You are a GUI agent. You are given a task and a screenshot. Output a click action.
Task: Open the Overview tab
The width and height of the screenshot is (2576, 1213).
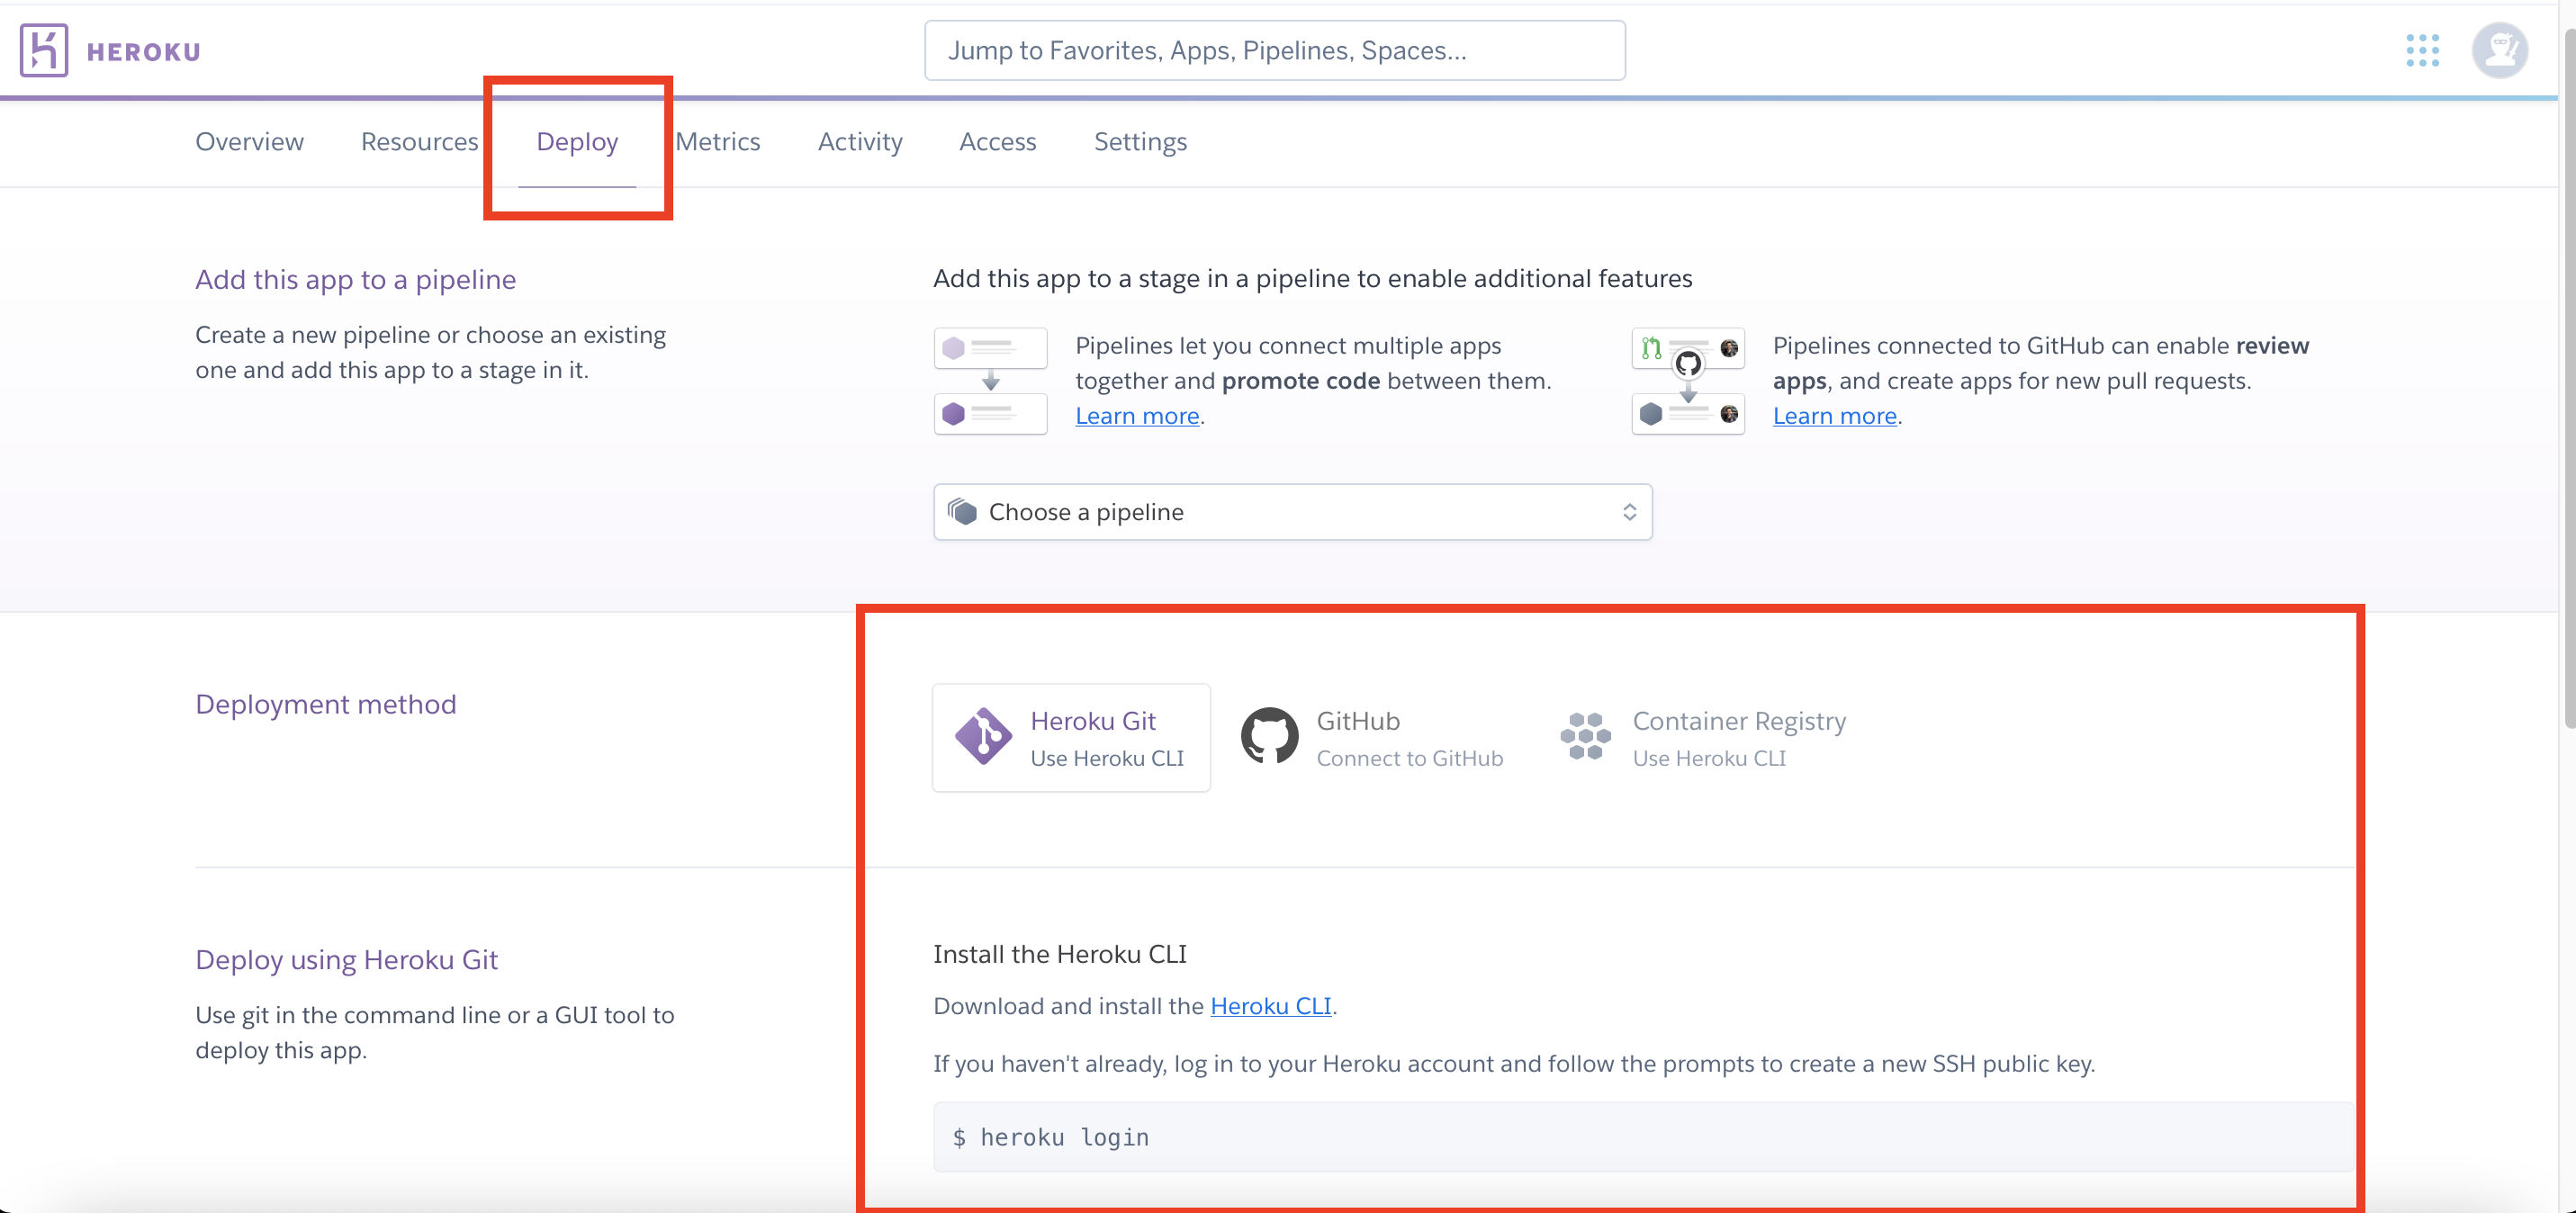click(x=249, y=142)
